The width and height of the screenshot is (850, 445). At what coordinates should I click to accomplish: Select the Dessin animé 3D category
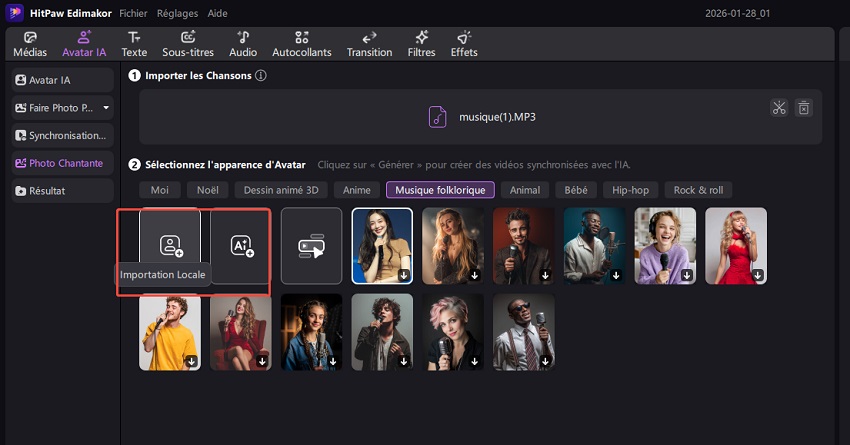pos(281,190)
